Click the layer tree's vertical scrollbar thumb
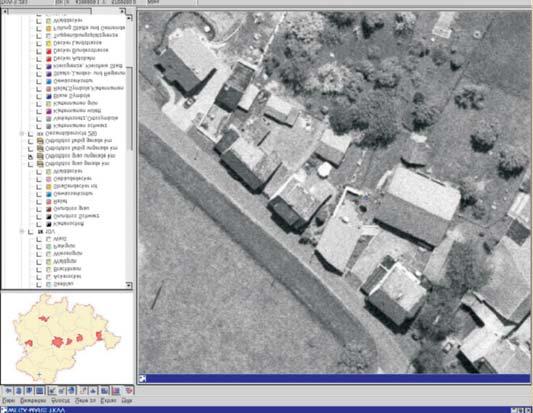The height and width of the screenshot is (413, 533). 130,109
